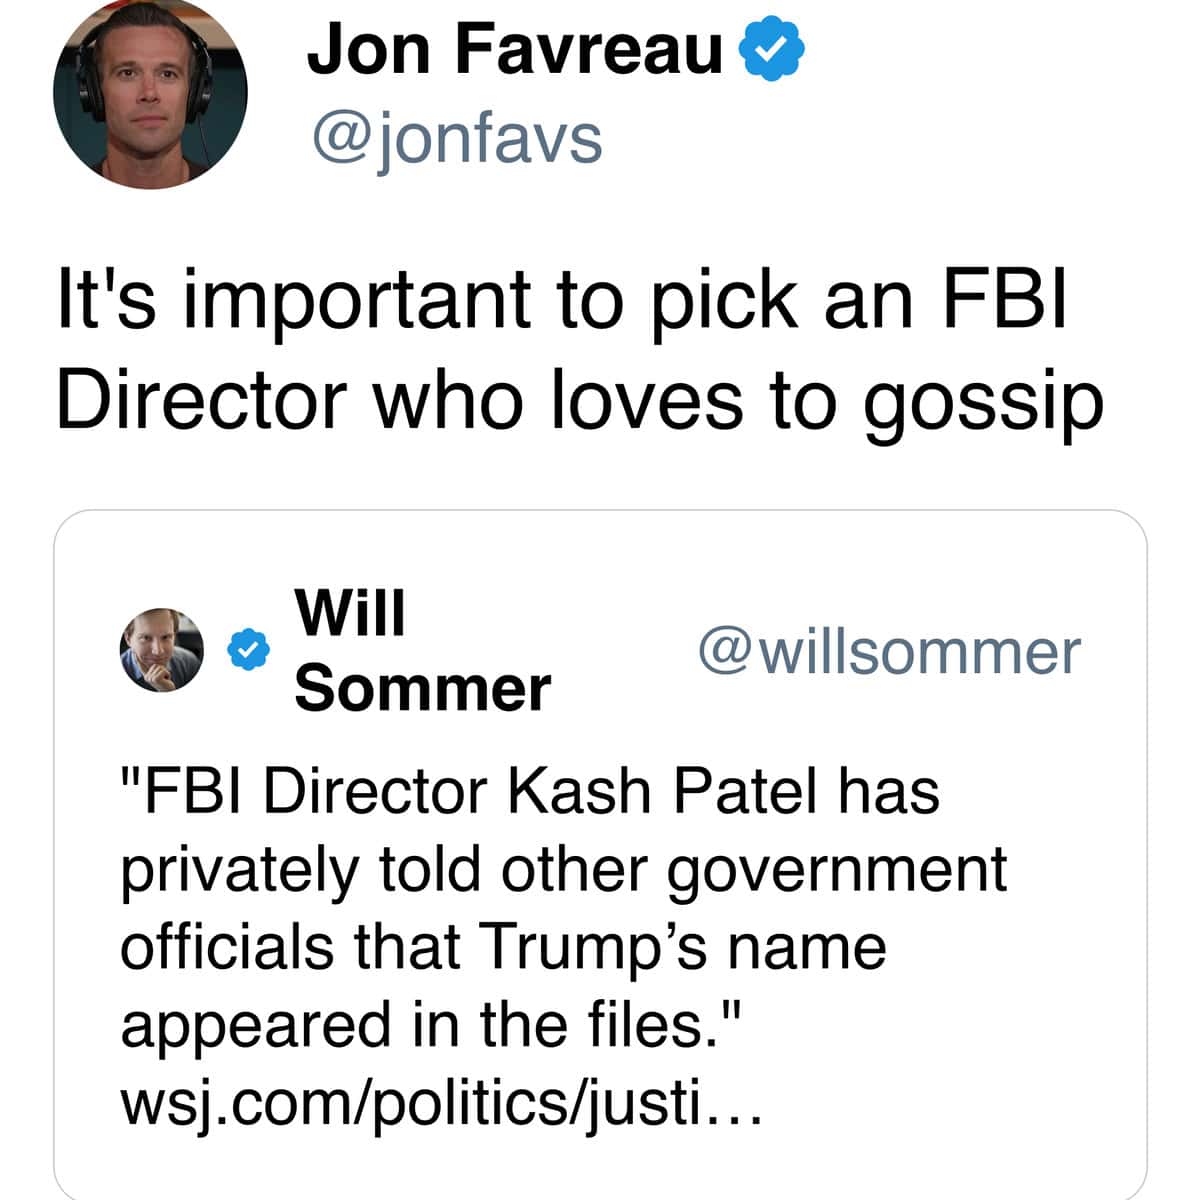
Task: Open Will Sommer's small avatar
Action: pyautogui.click(x=161, y=650)
